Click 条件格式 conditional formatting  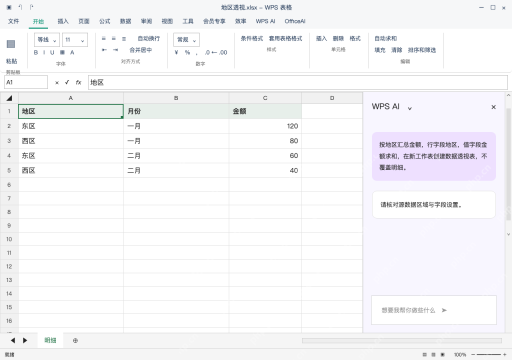[x=252, y=39]
